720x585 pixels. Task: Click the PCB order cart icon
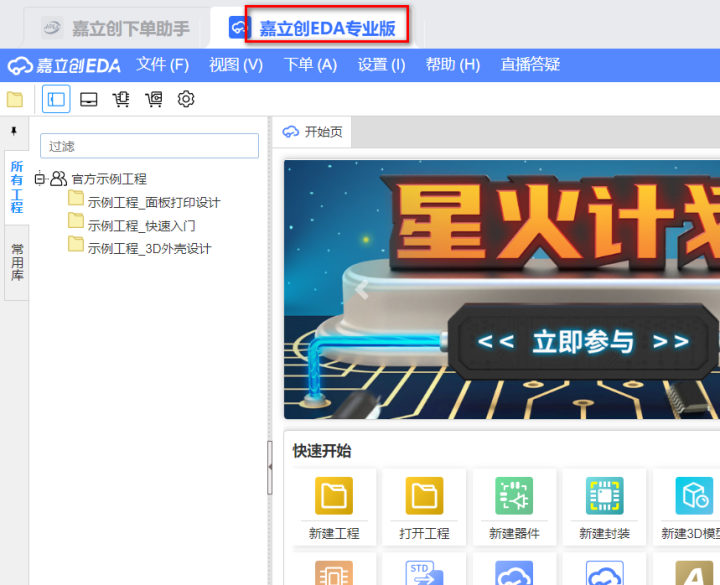[x=154, y=99]
